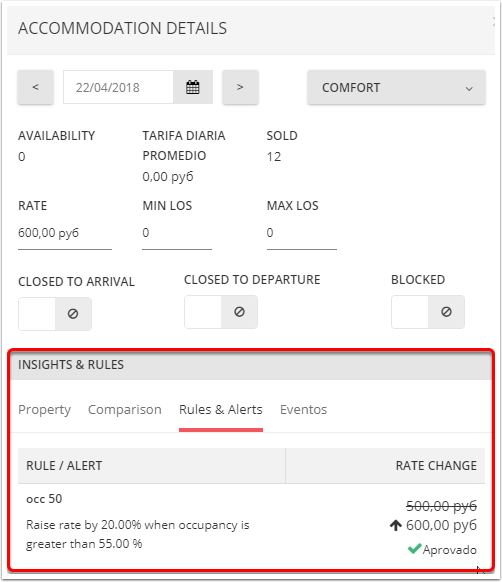Click the green Aprovado checkmark icon

click(x=414, y=549)
